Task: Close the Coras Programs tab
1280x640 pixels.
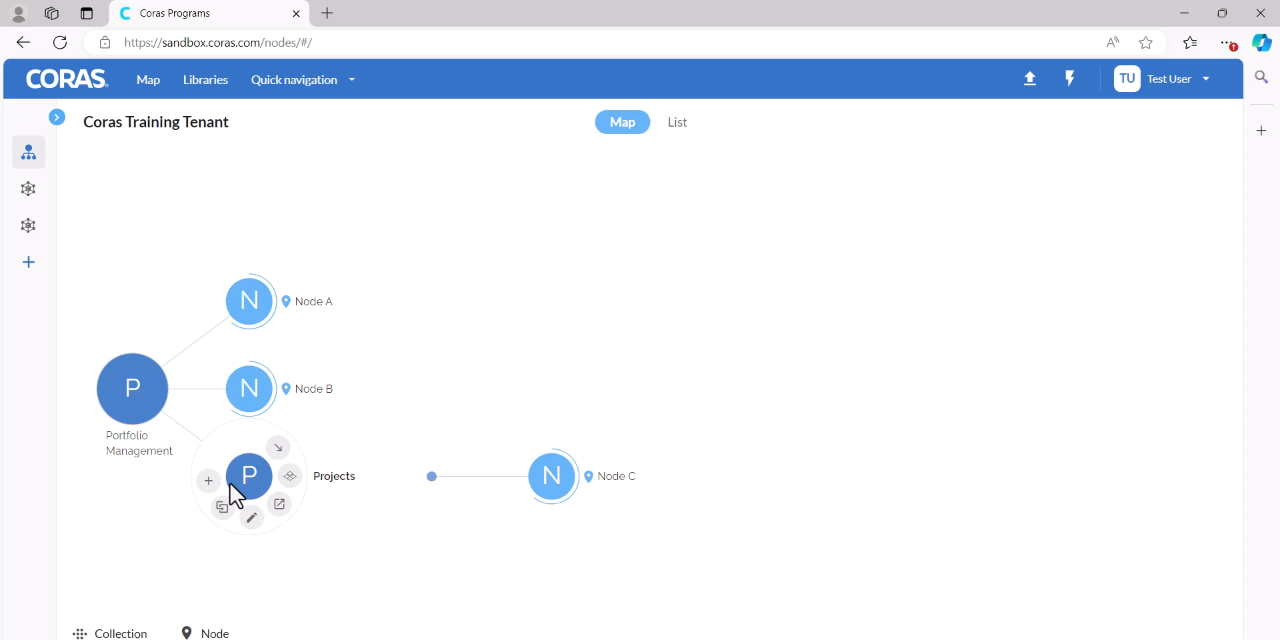Action: tap(296, 14)
